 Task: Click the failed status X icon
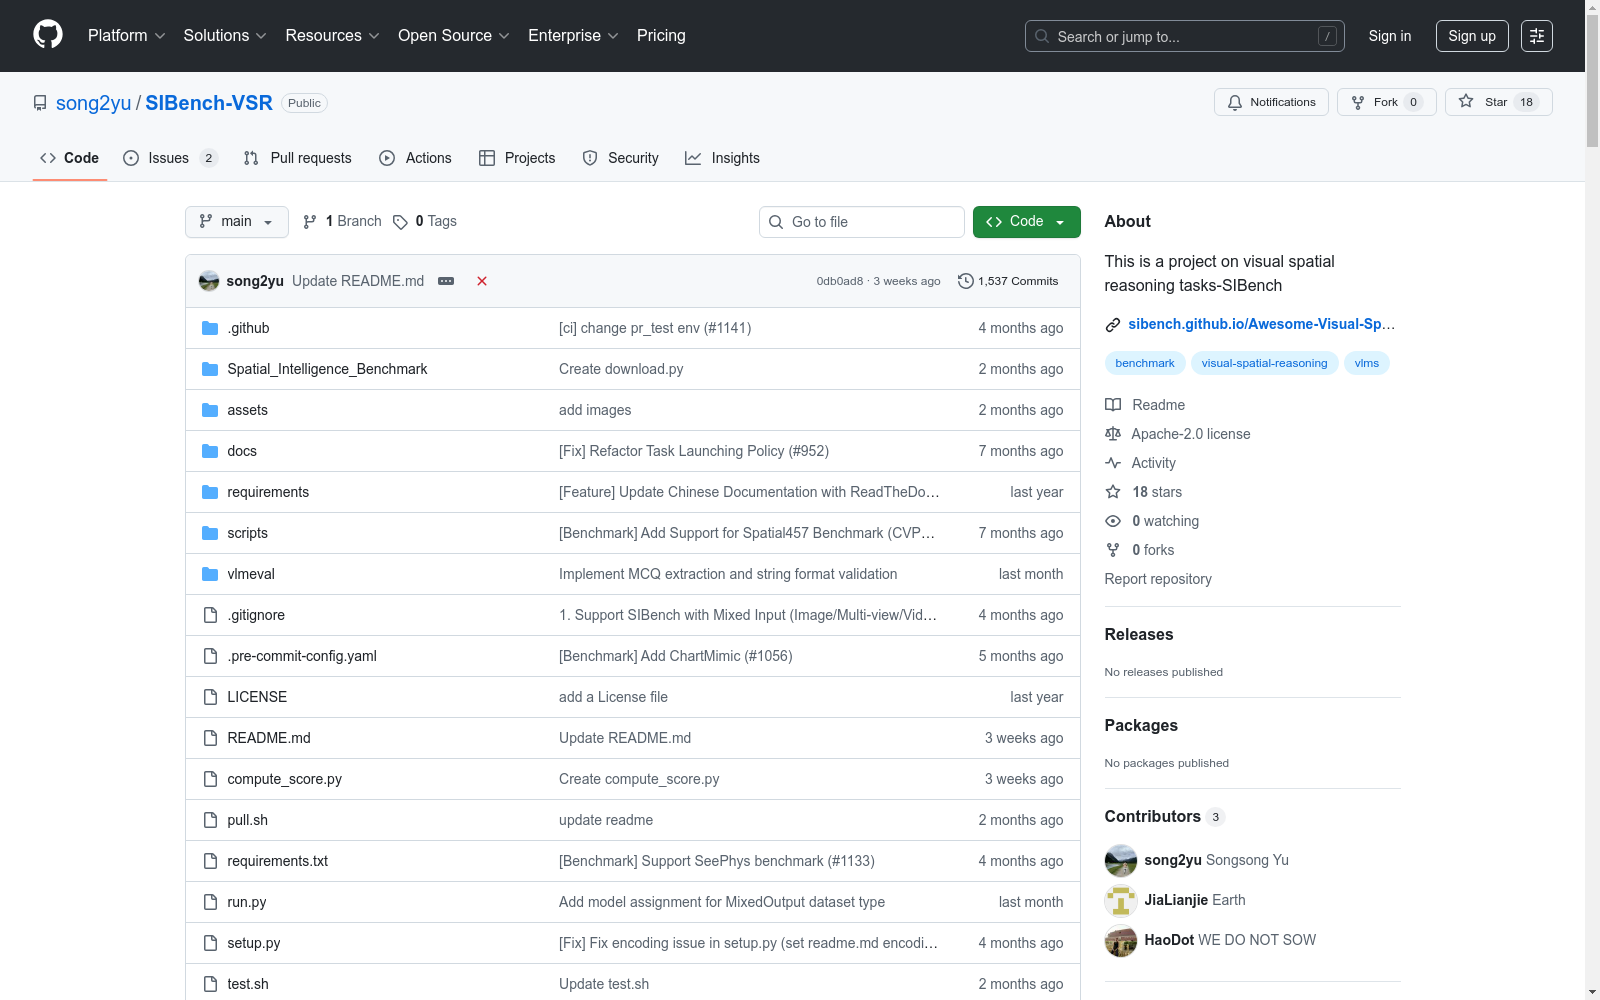[x=482, y=281]
